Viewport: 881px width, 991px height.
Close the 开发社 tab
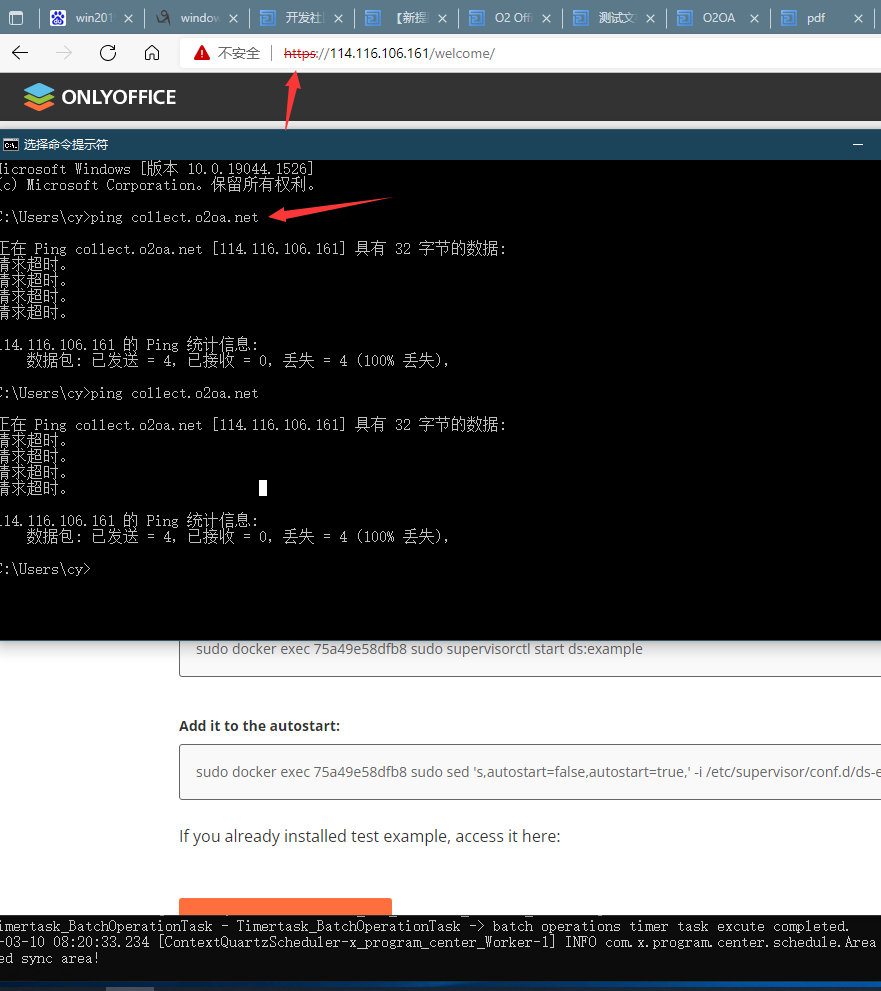[x=338, y=19]
